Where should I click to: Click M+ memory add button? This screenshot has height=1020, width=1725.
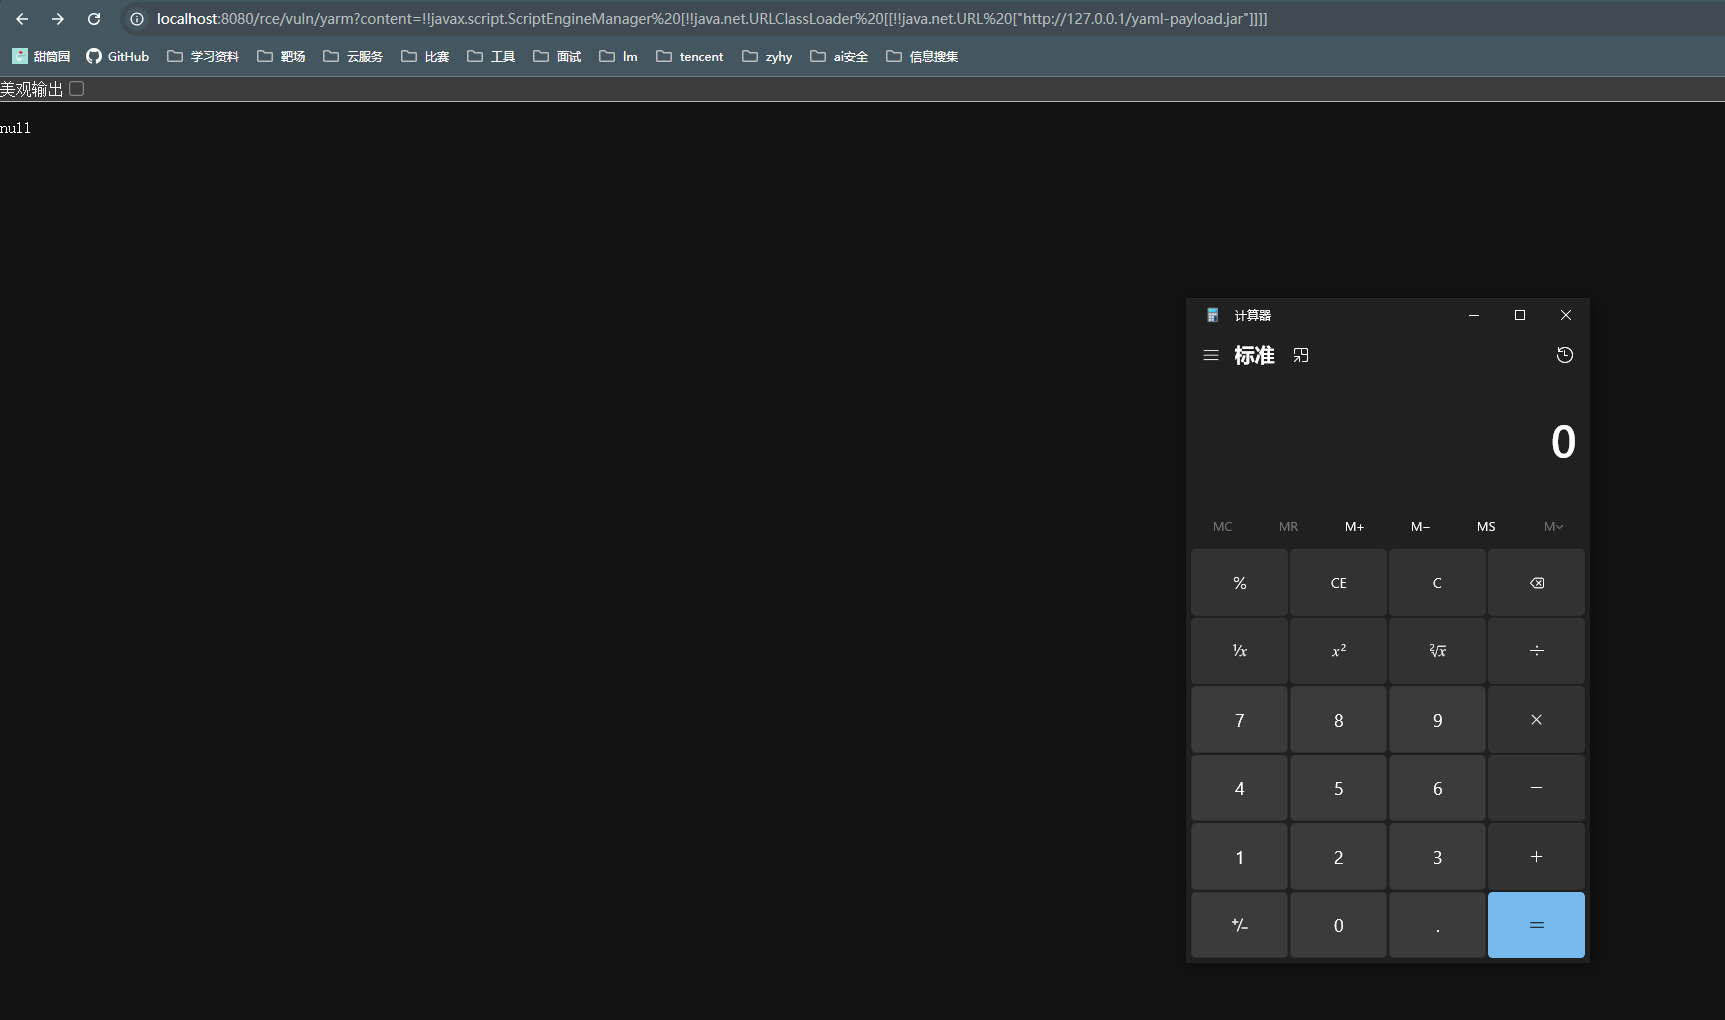pyautogui.click(x=1354, y=526)
